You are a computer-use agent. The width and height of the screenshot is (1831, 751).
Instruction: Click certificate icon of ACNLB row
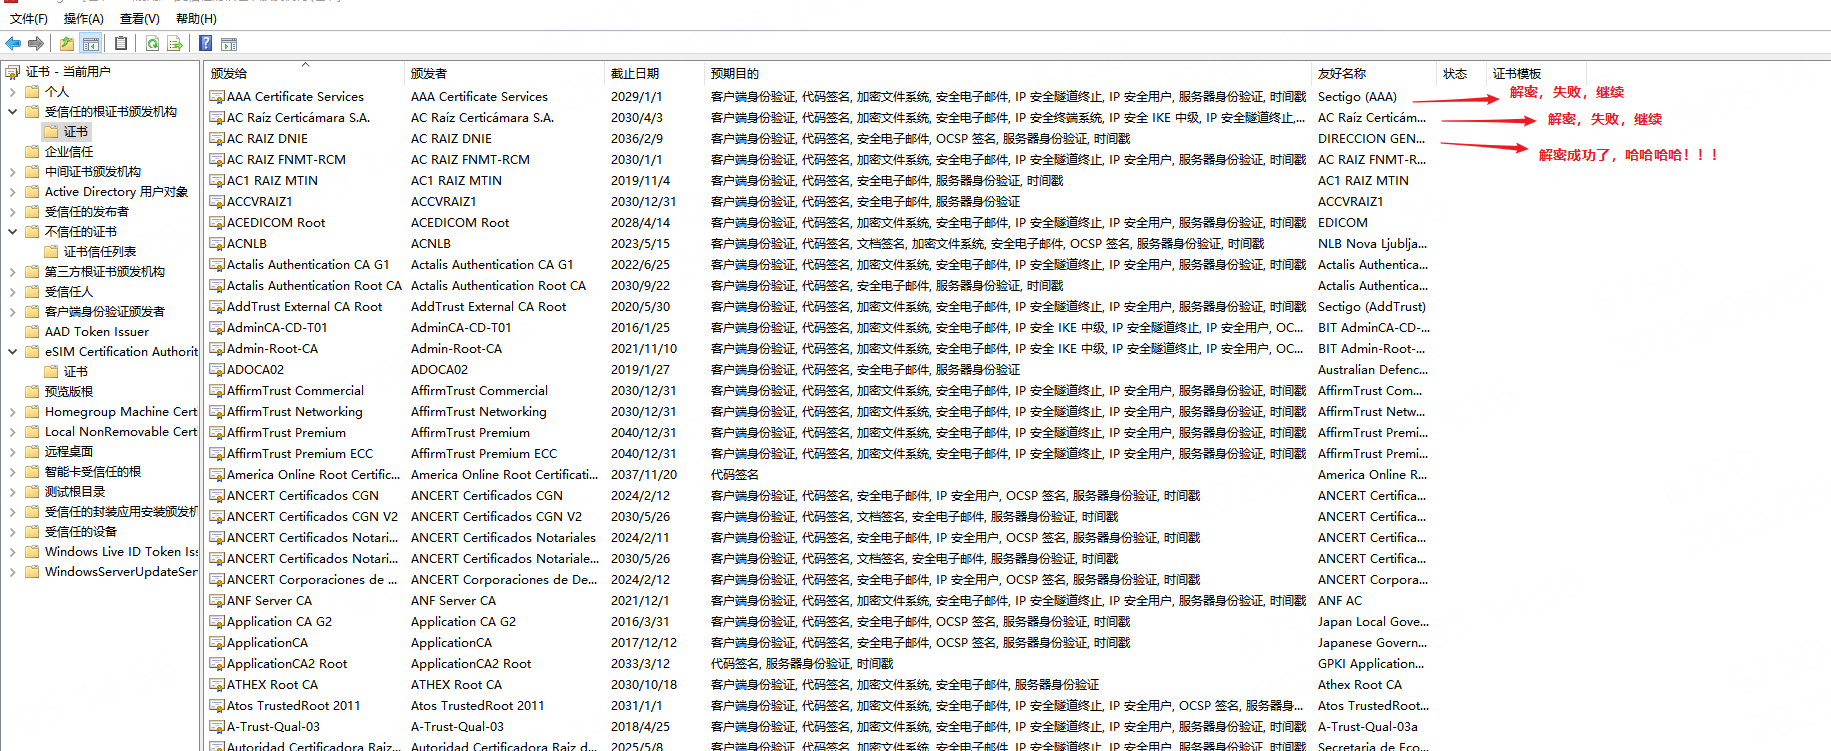pyautogui.click(x=217, y=244)
